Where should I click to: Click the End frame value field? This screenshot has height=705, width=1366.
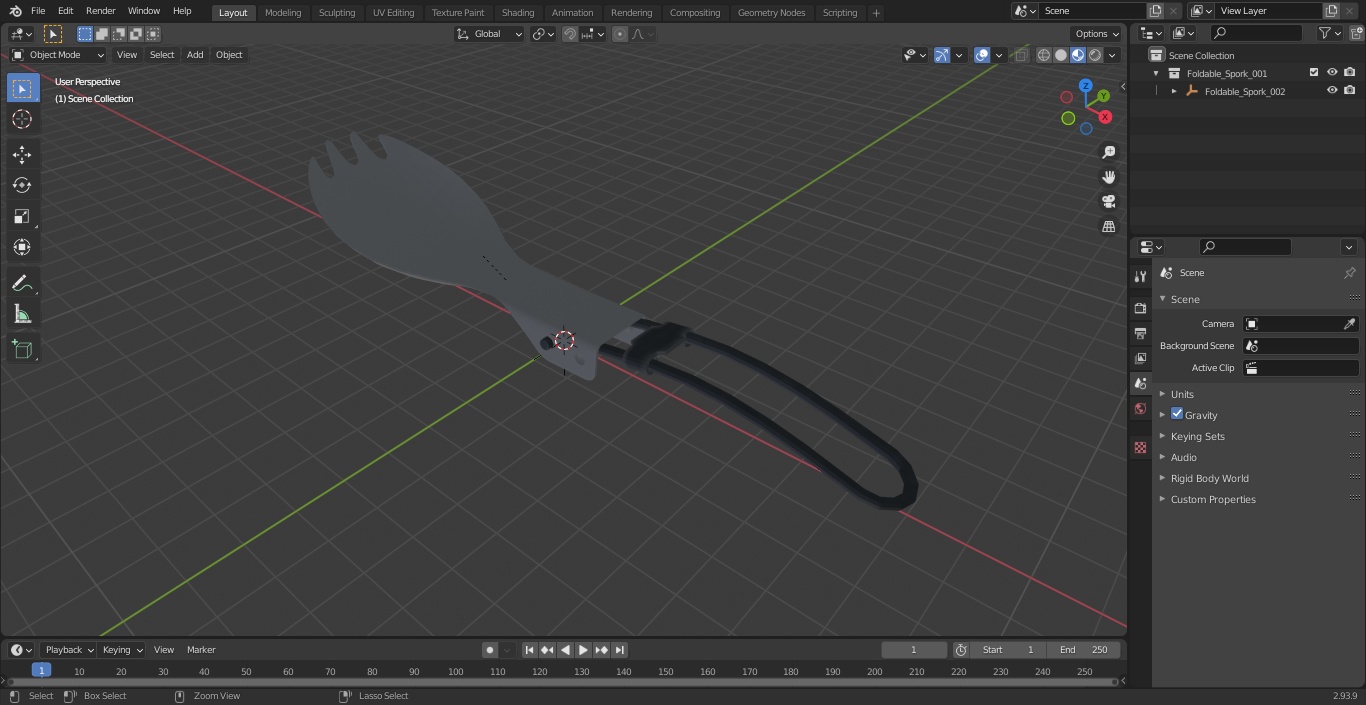point(1084,650)
